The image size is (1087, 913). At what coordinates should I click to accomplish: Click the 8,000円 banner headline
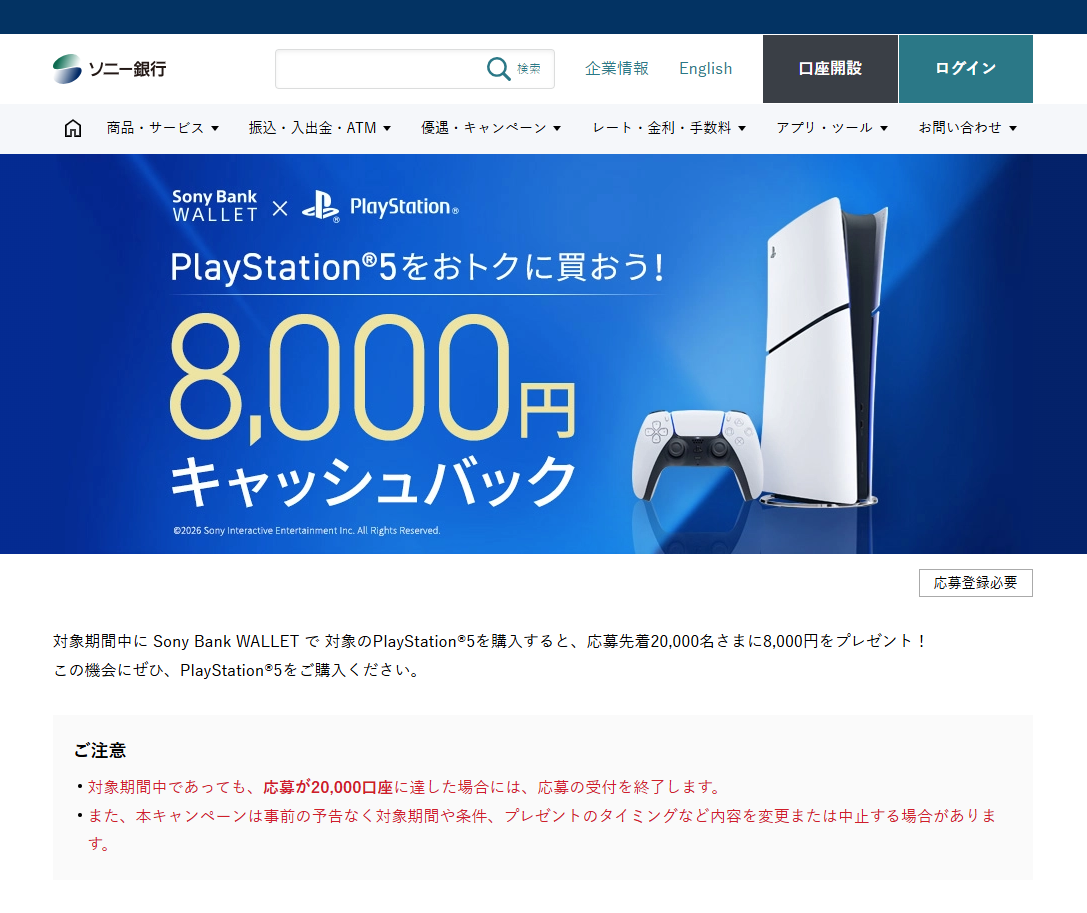tap(373, 377)
